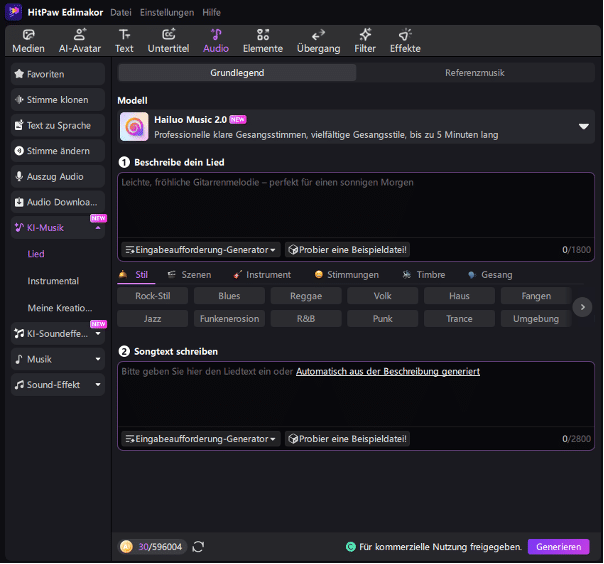Select Instrumental under KI-Musik
604x564 pixels.
pos(53,281)
